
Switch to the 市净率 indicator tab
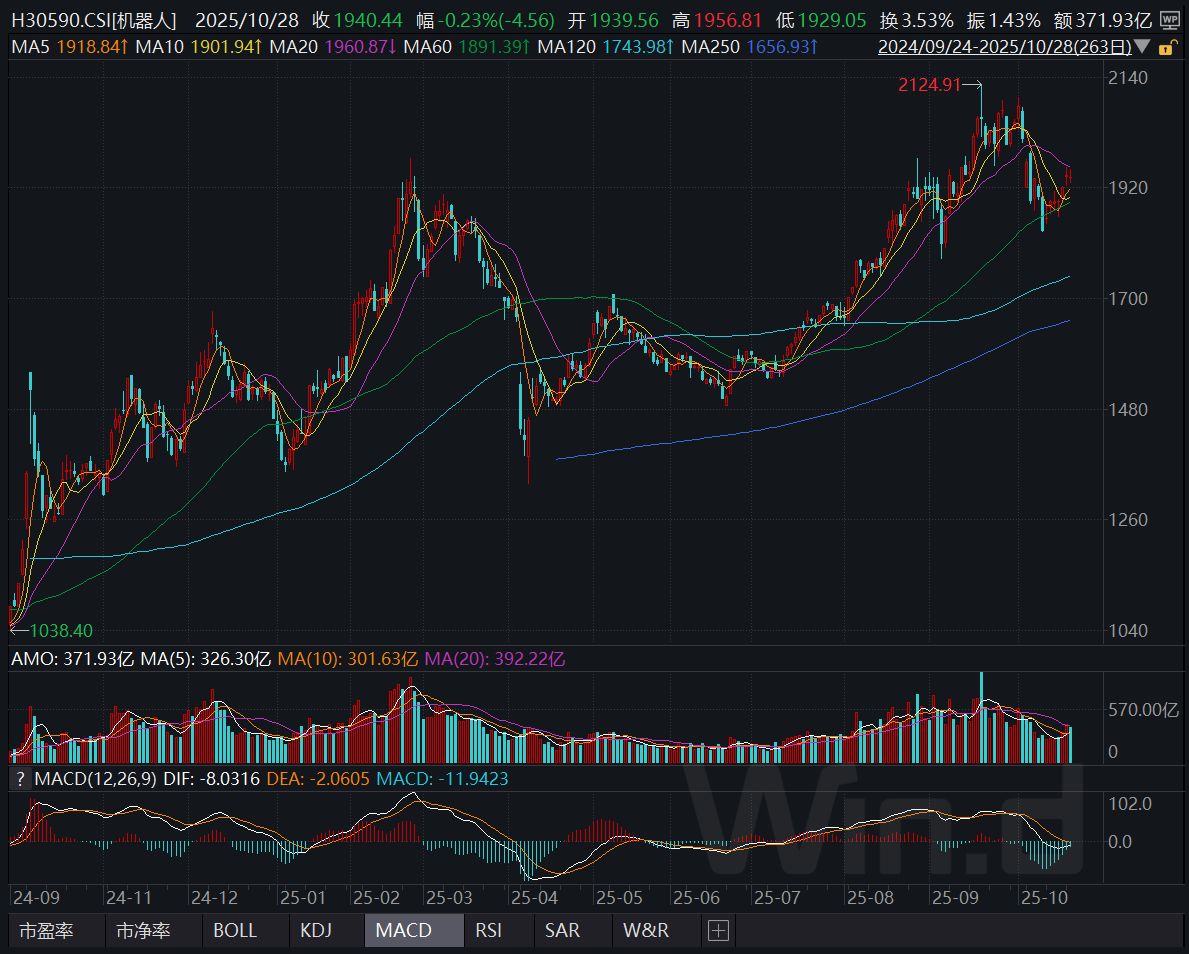pos(143,930)
